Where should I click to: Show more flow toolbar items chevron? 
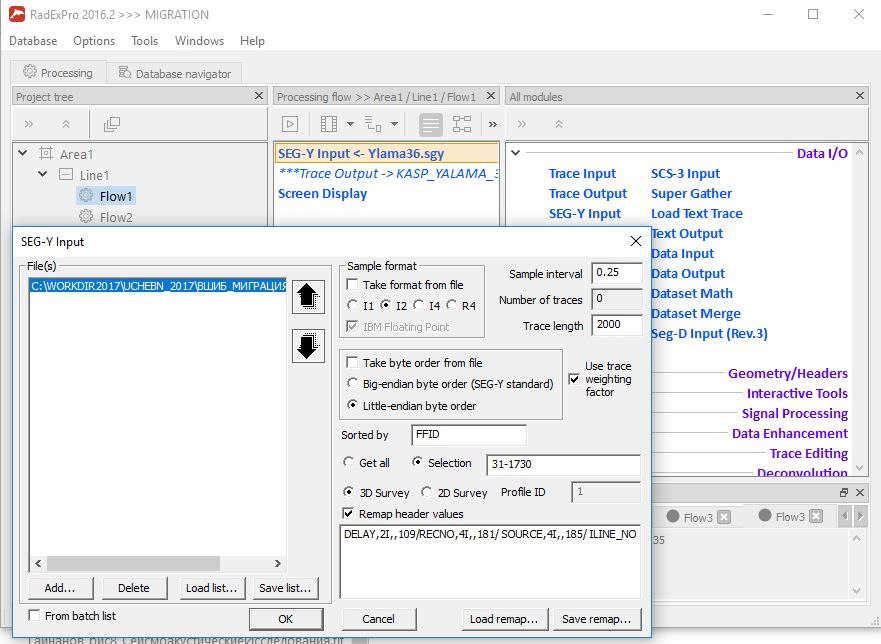[x=493, y=125]
